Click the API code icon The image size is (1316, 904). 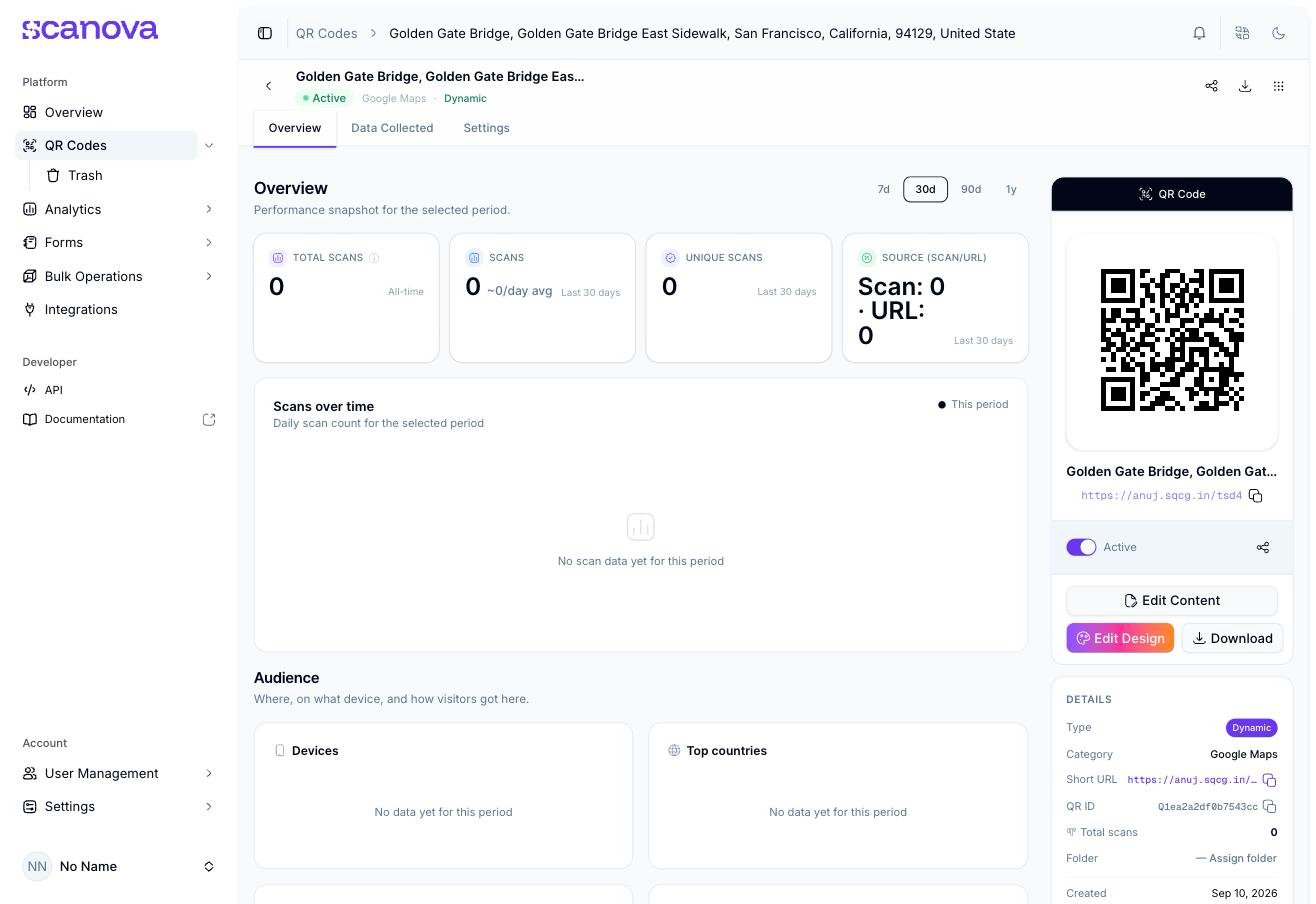coord(30,390)
